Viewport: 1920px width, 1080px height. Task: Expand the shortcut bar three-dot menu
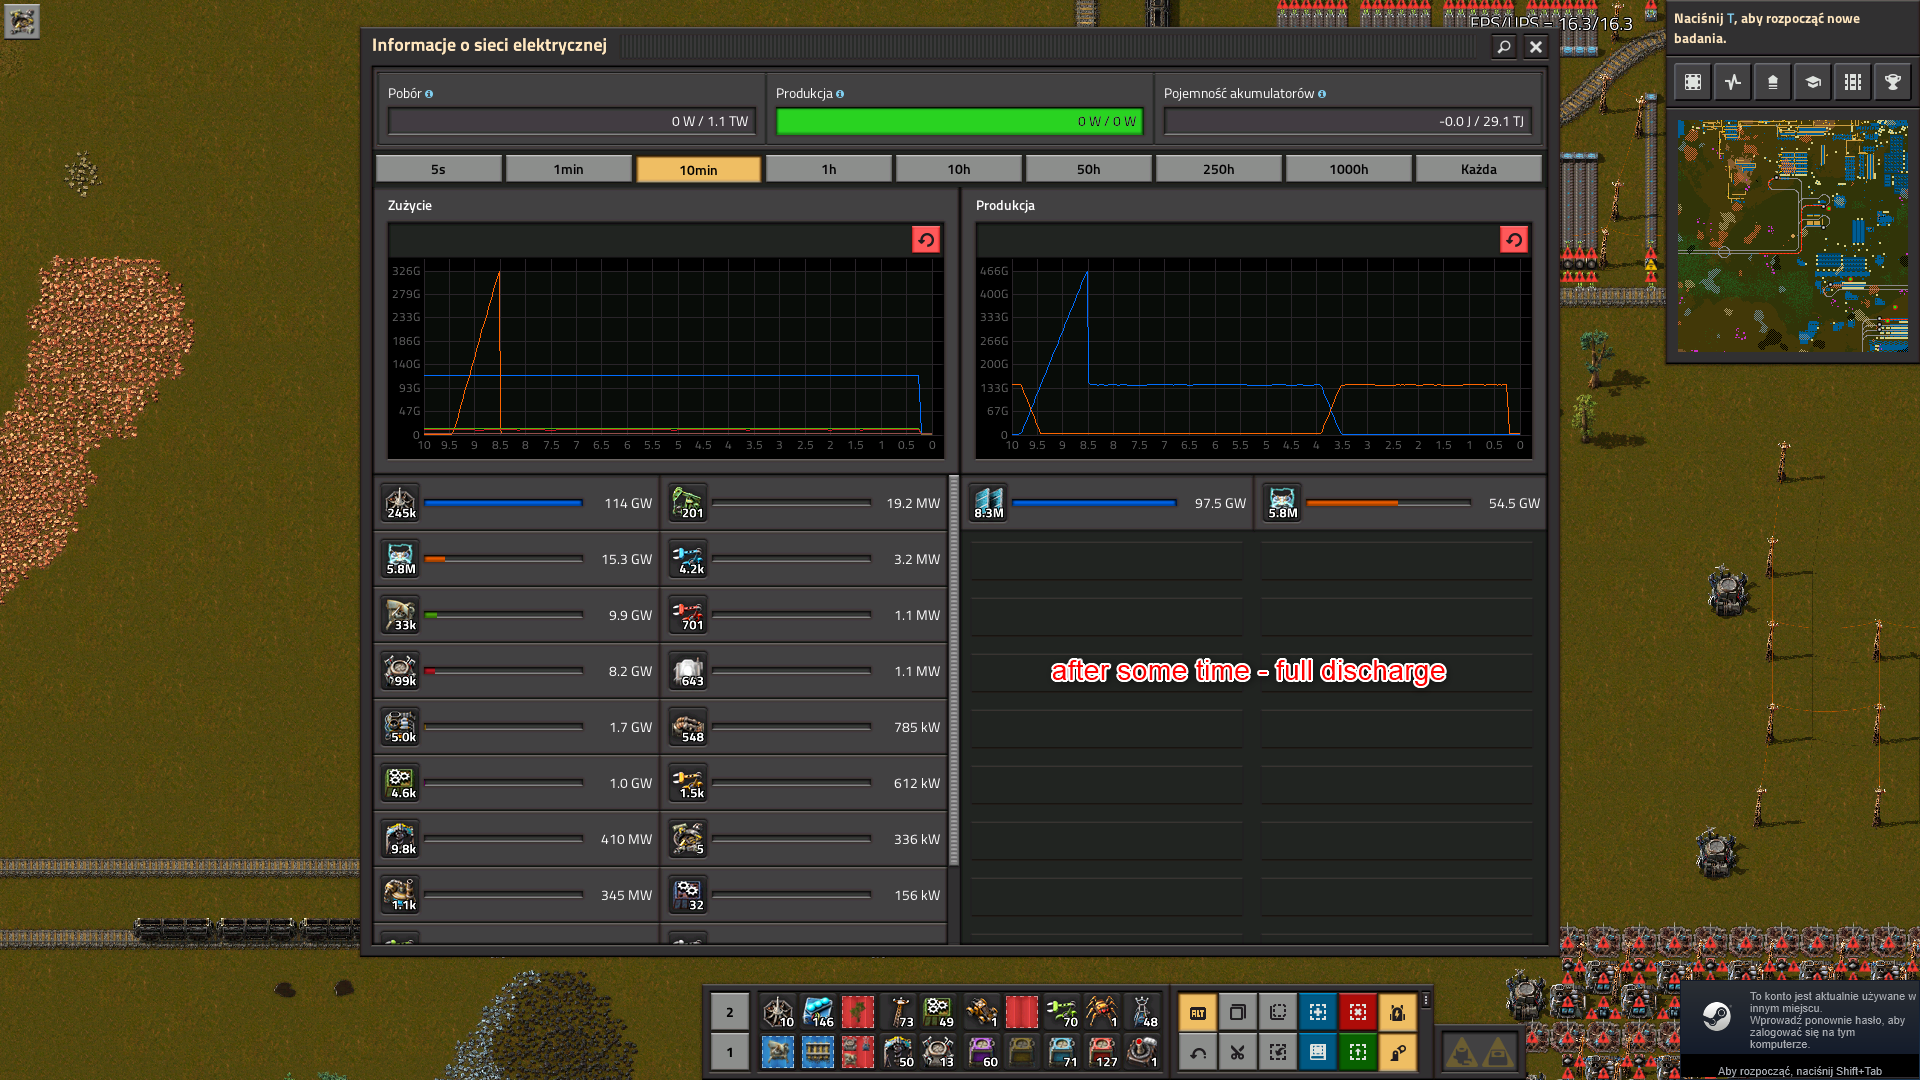[1425, 999]
